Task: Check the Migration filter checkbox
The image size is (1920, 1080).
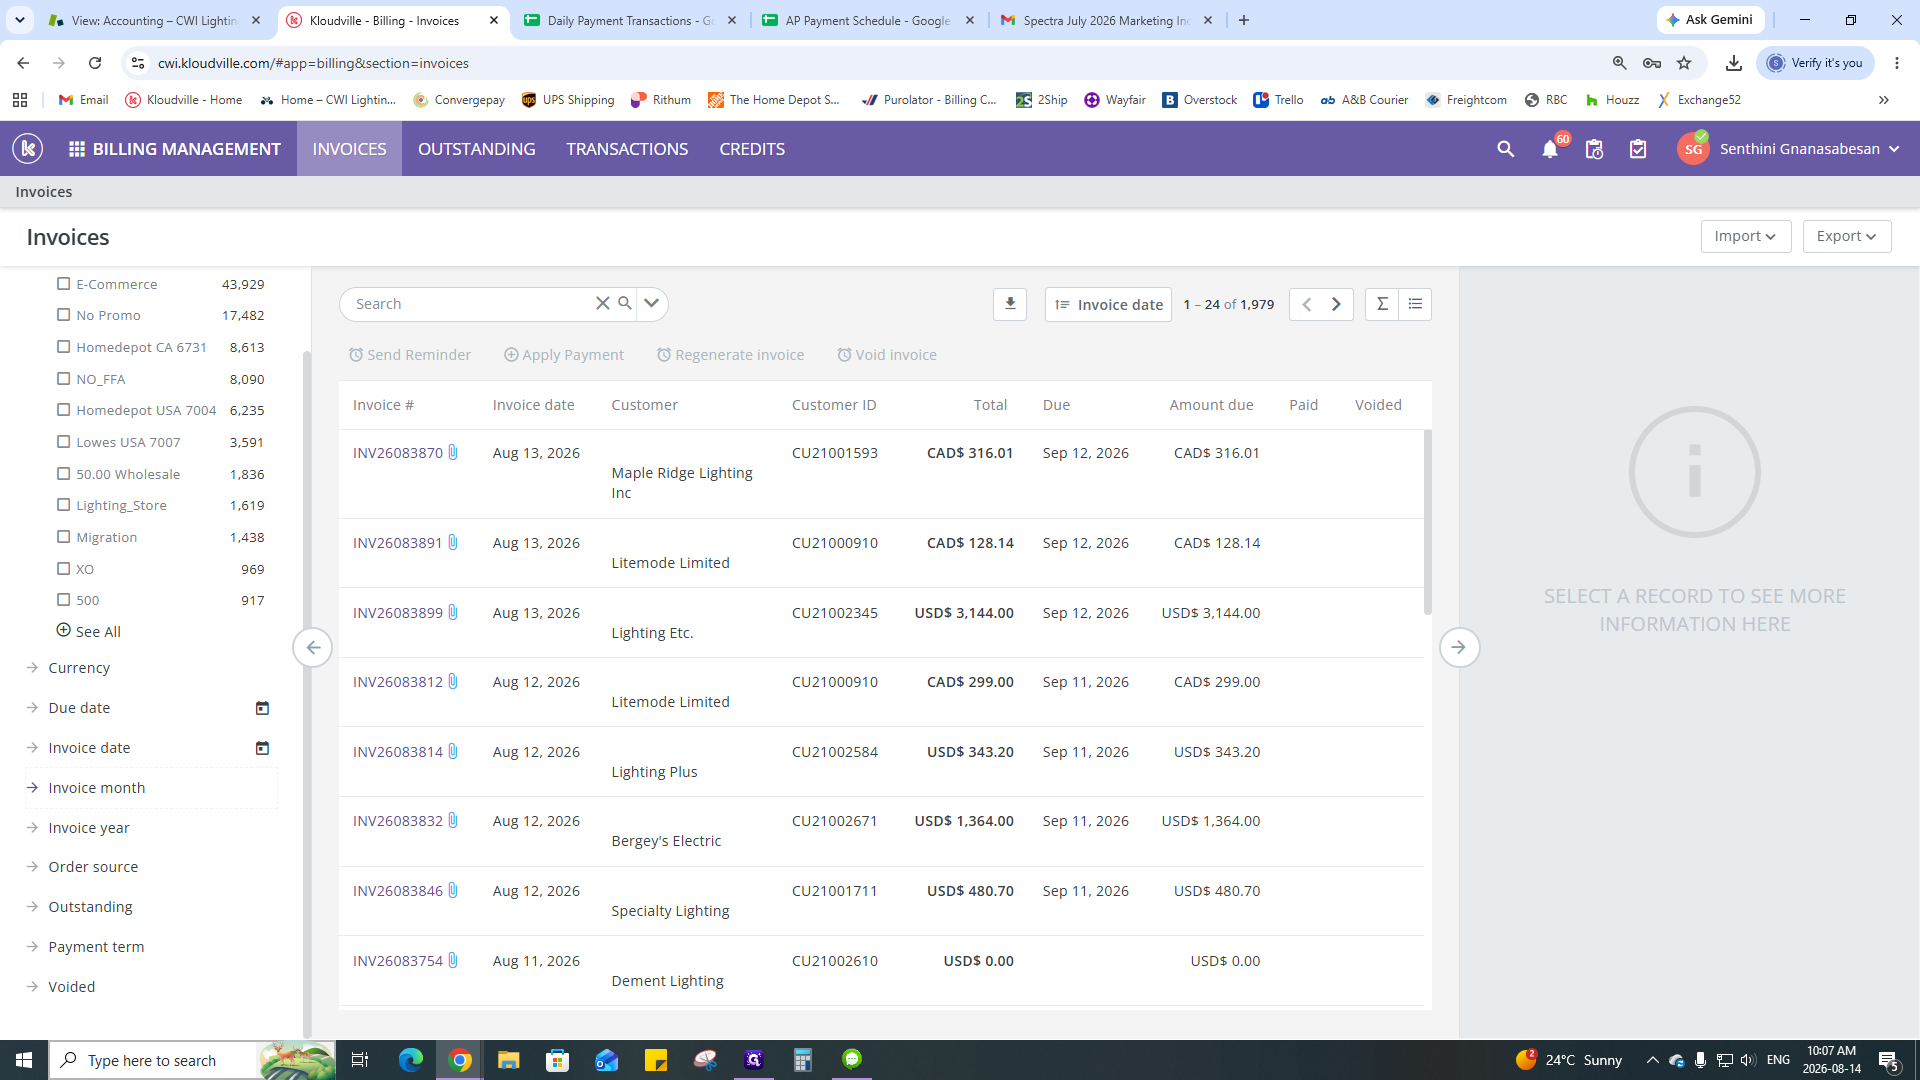Action: click(x=64, y=537)
